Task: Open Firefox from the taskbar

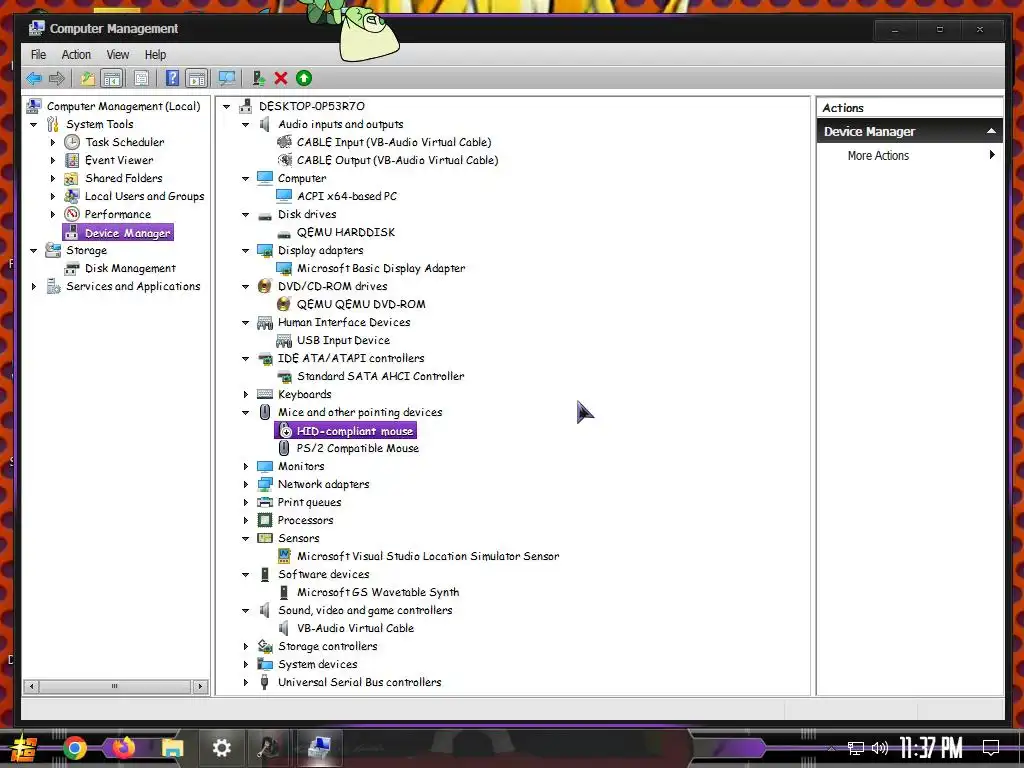Action: [123, 748]
